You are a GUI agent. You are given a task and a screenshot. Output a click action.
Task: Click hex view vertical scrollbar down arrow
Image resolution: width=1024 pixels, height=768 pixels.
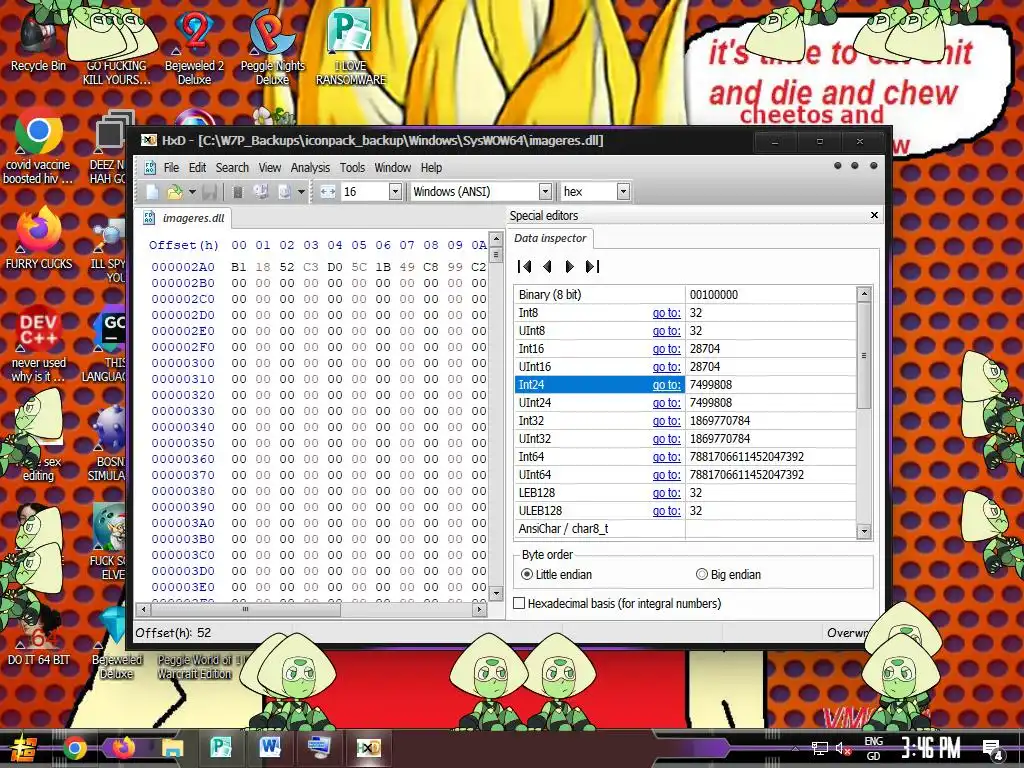point(496,594)
